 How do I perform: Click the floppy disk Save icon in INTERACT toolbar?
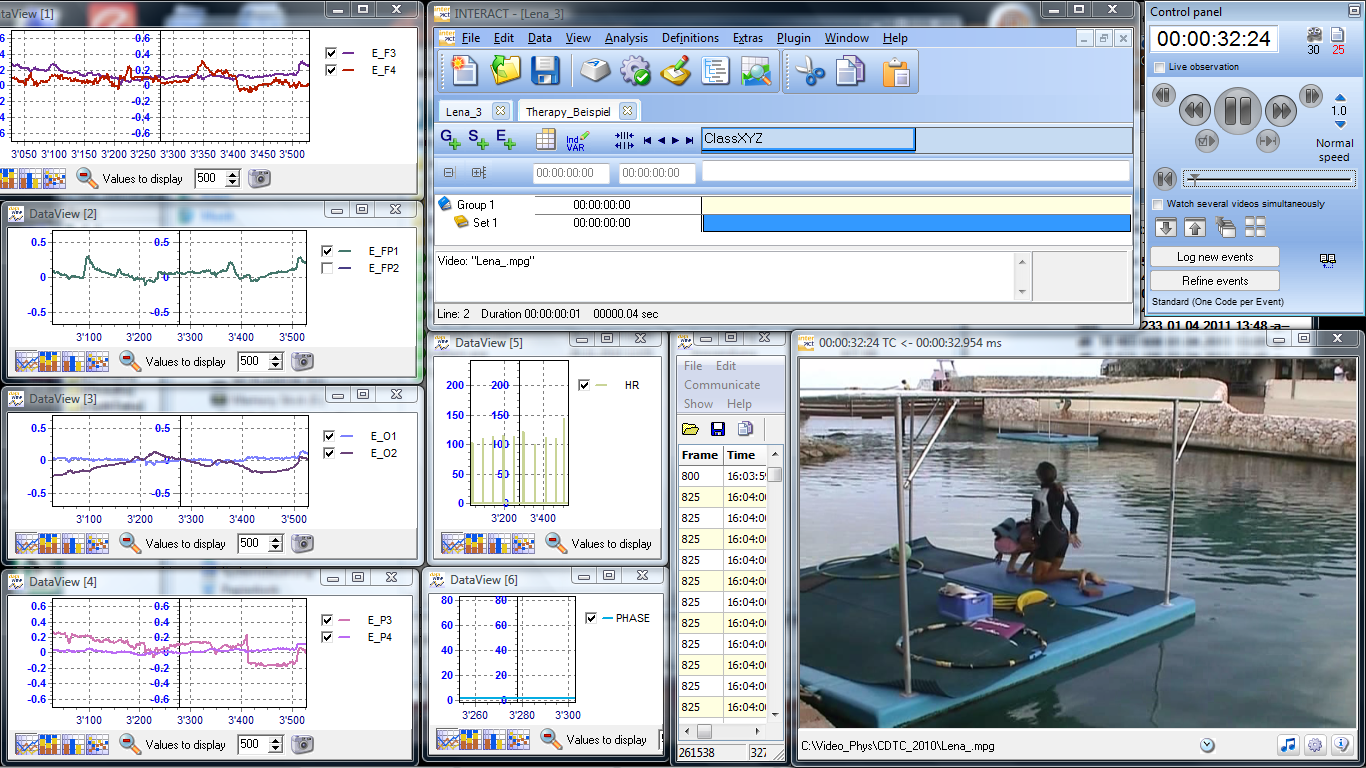545,72
